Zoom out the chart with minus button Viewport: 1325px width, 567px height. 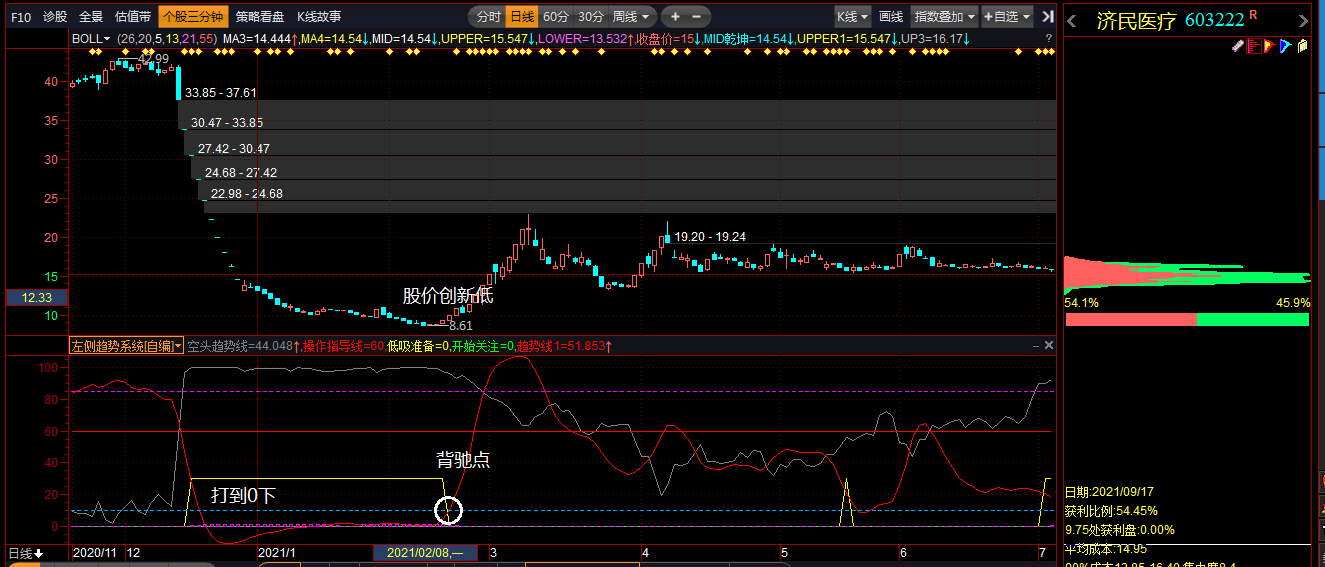pyautogui.click(x=697, y=17)
